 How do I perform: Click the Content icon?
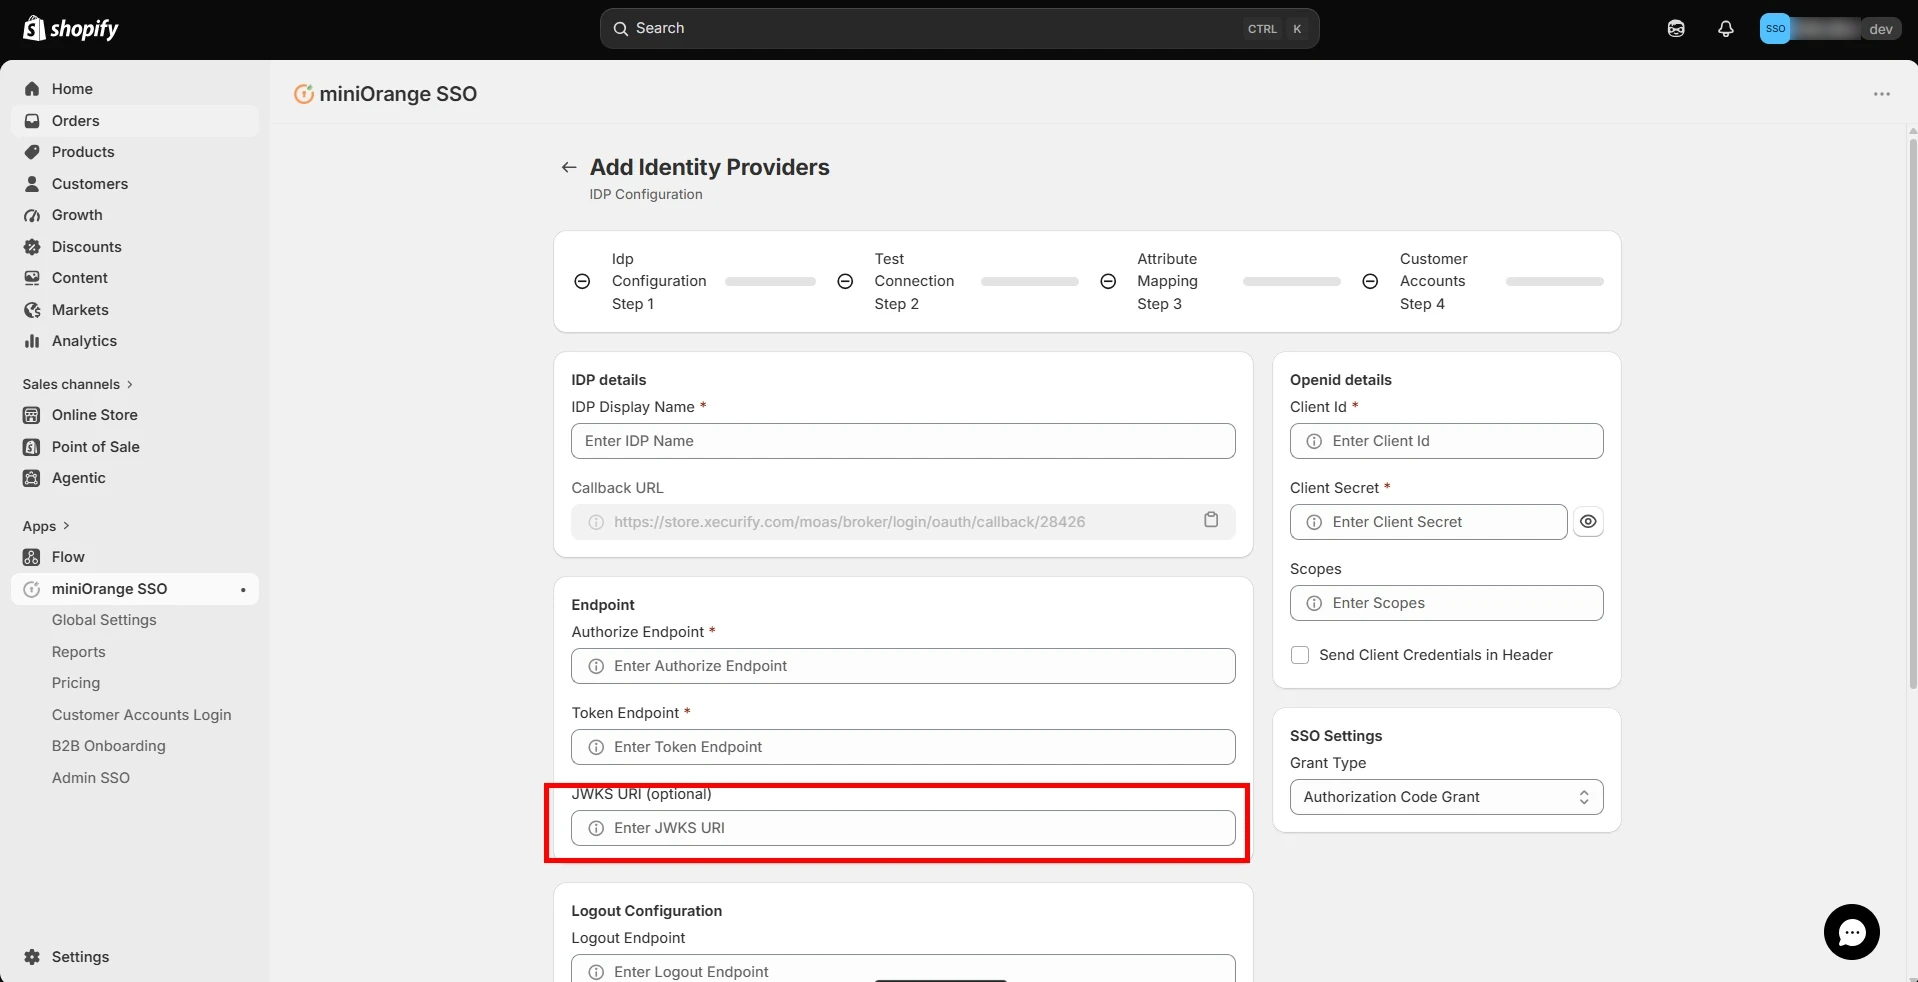(x=32, y=278)
